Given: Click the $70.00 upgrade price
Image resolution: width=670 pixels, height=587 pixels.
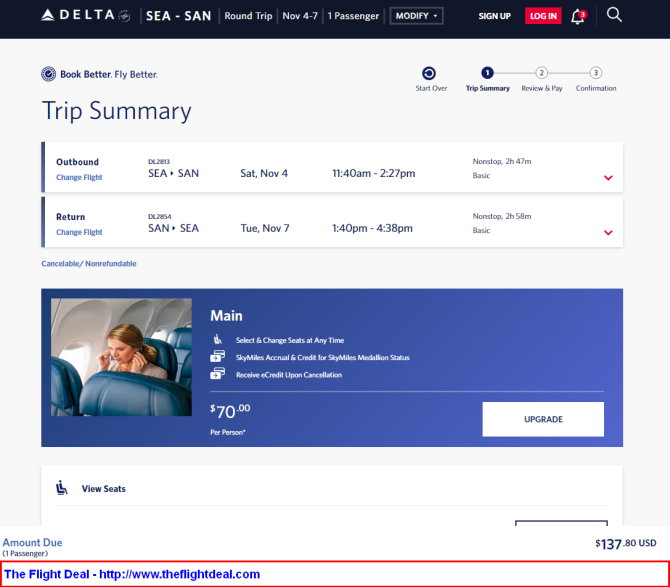Looking at the screenshot, I should coord(230,411).
